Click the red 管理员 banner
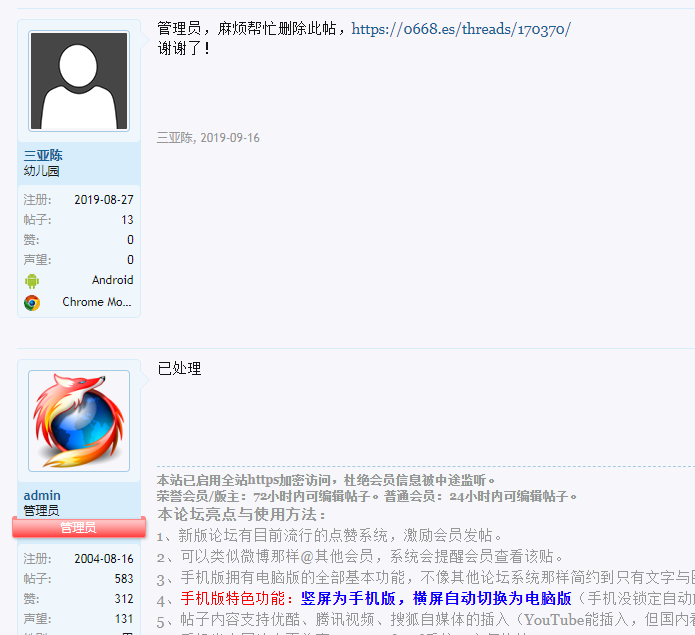695x635 pixels. point(78,527)
